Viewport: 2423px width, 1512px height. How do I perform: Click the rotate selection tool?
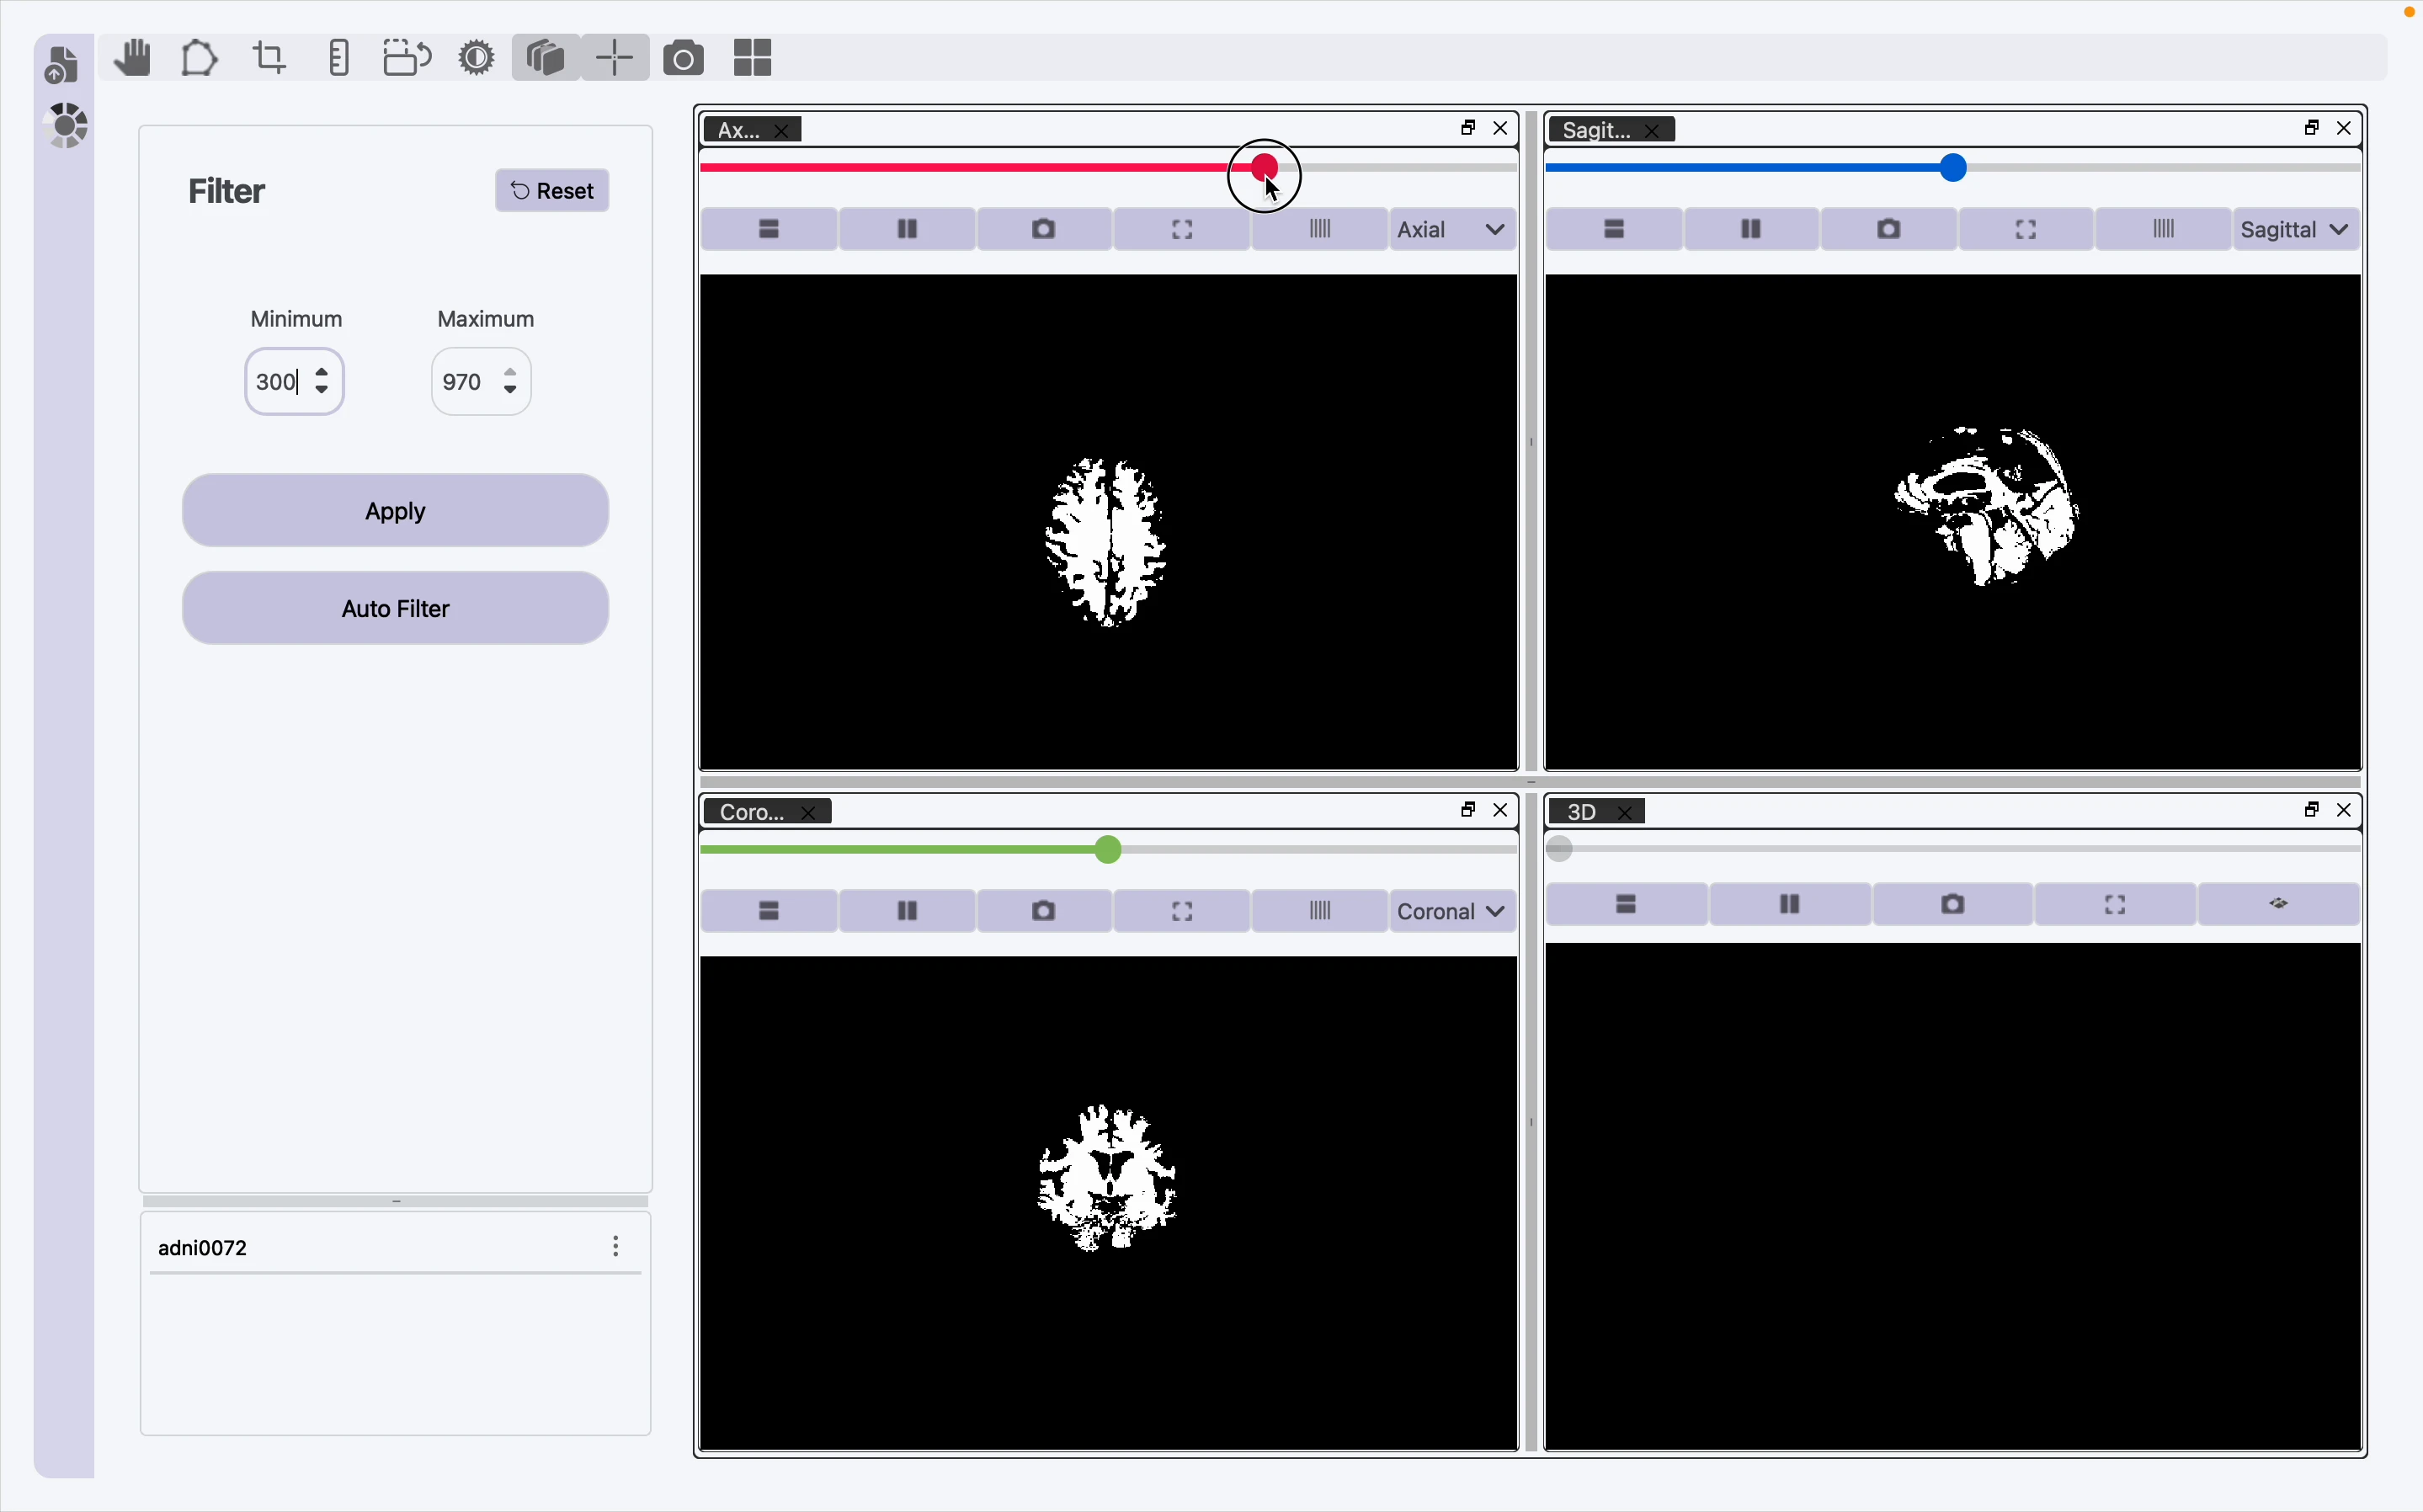[x=407, y=58]
